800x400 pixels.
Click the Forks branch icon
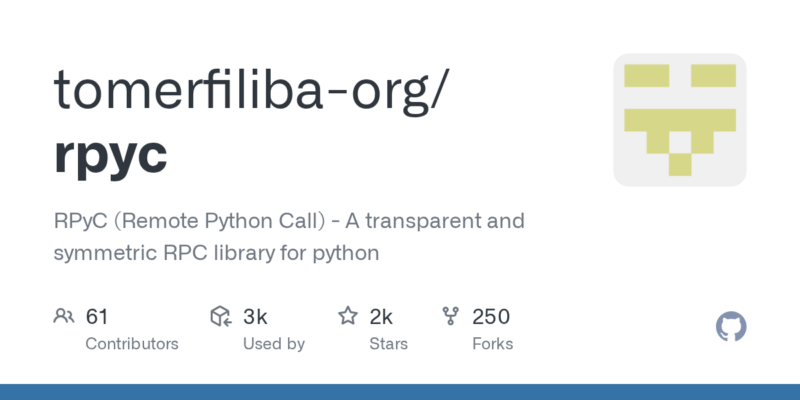coord(450,317)
